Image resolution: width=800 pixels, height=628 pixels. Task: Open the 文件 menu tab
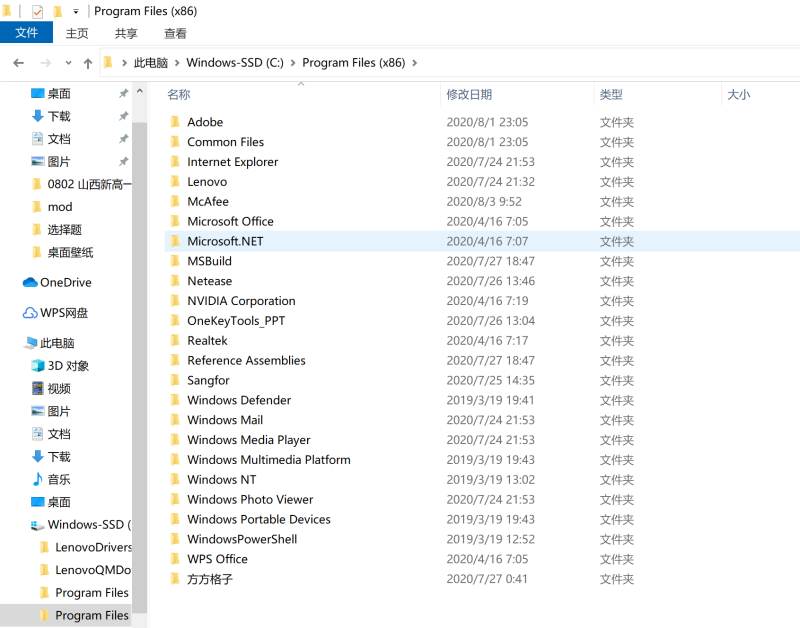pos(27,33)
